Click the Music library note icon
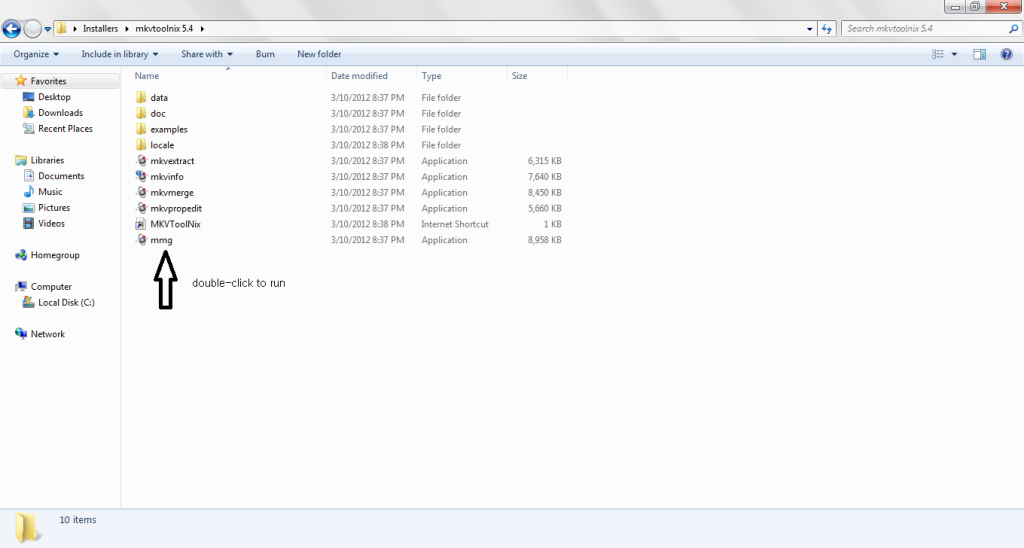This screenshot has width=1024, height=548. [28, 191]
